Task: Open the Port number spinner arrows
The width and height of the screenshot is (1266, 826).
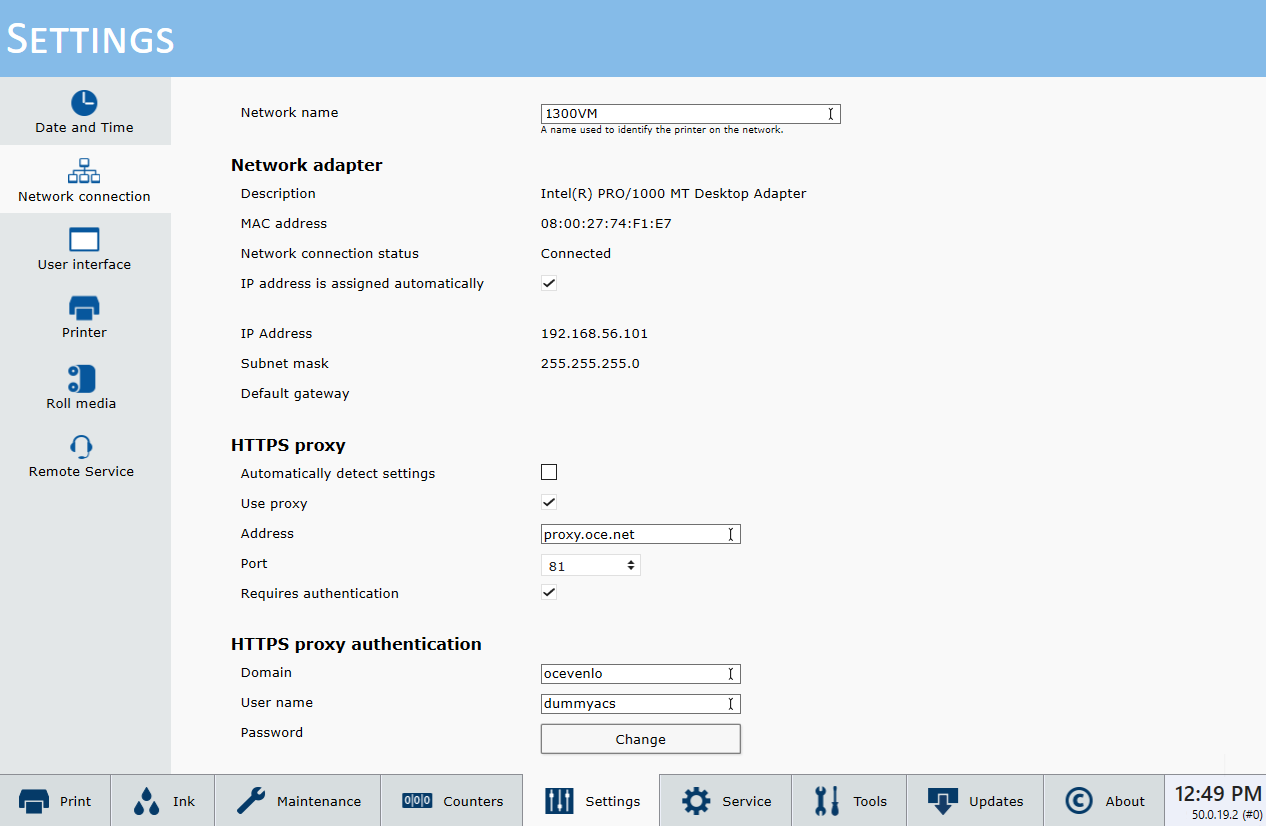Action: tap(631, 565)
